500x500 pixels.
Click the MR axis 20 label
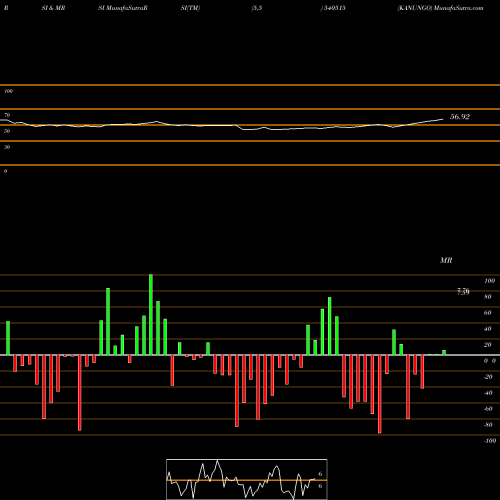pyautogui.click(x=488, y=345)
